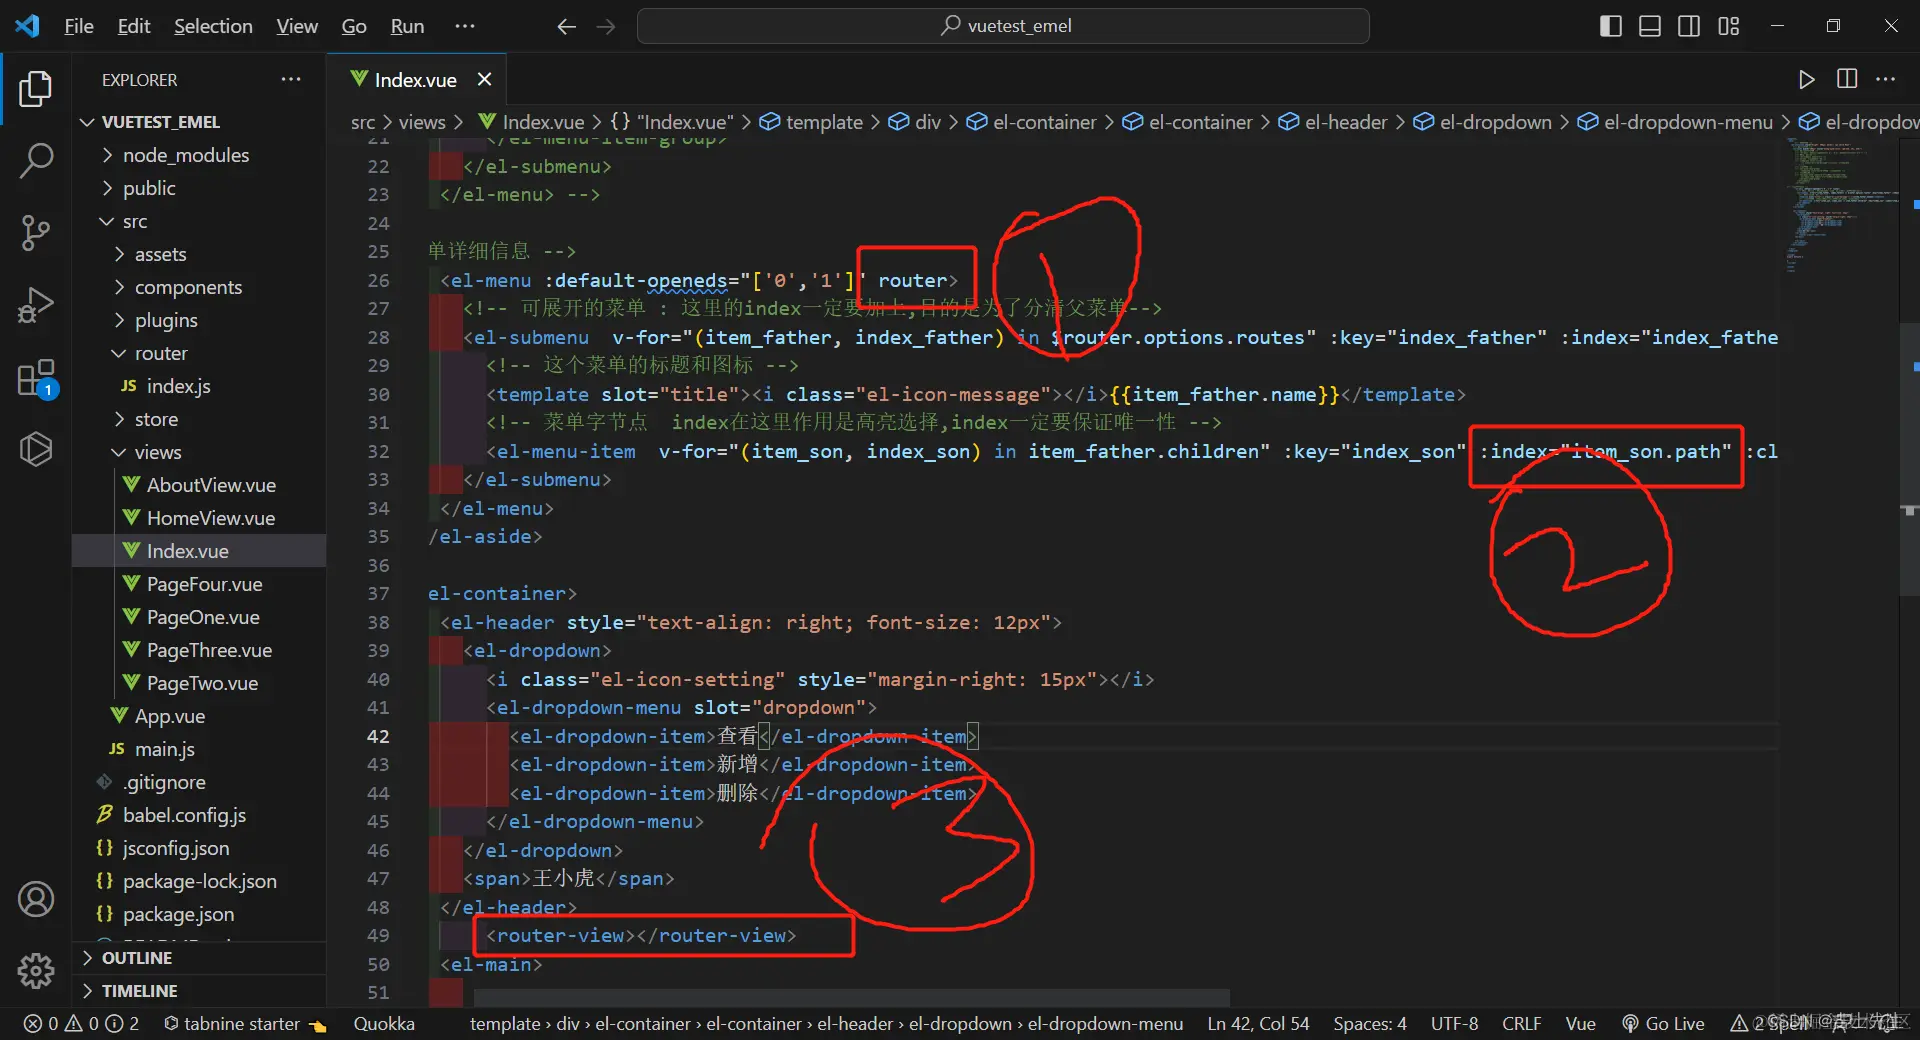Click the code minimap overview
Screen dimensions: 1920x1040
1842,205
